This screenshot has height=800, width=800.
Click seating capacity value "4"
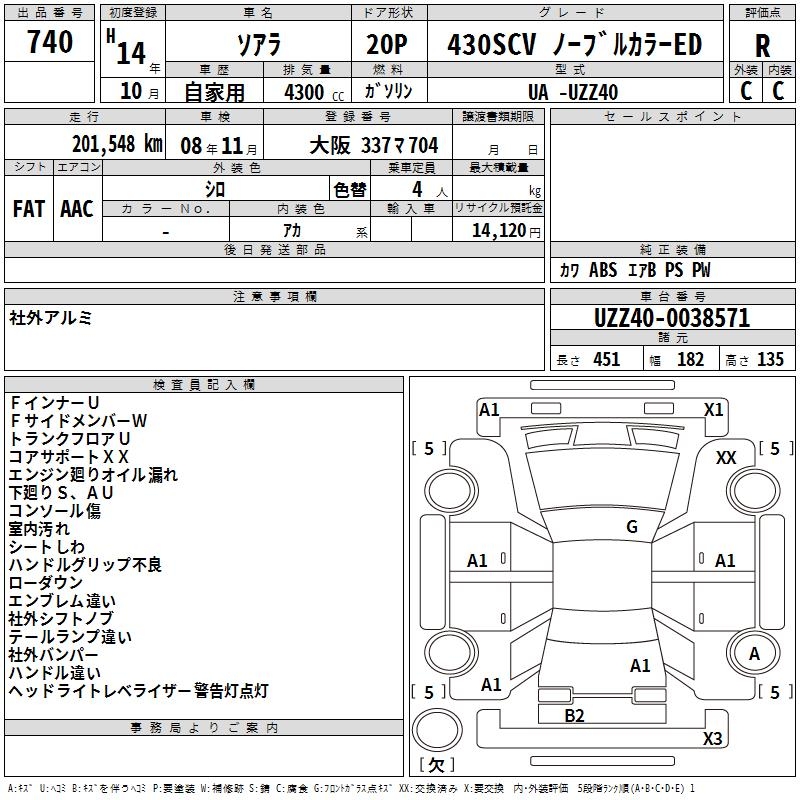(417, 189)
